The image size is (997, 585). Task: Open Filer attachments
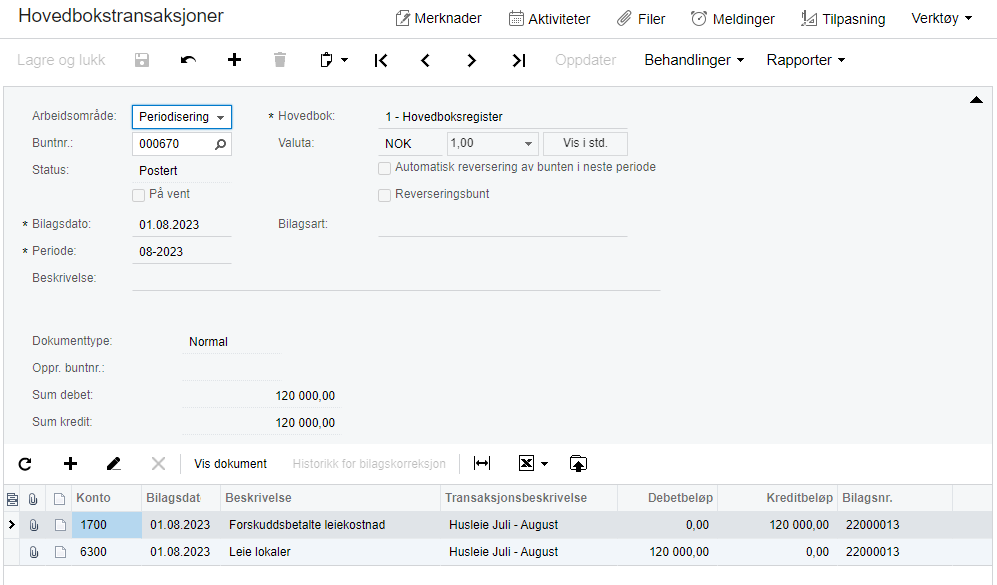click(641, 18)
